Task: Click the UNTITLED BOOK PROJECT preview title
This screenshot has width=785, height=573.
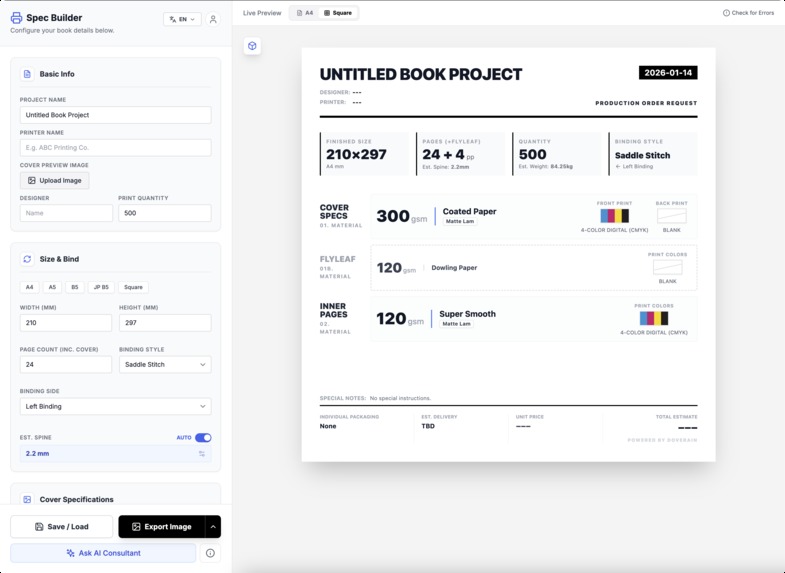Action: tap(421, 75)
